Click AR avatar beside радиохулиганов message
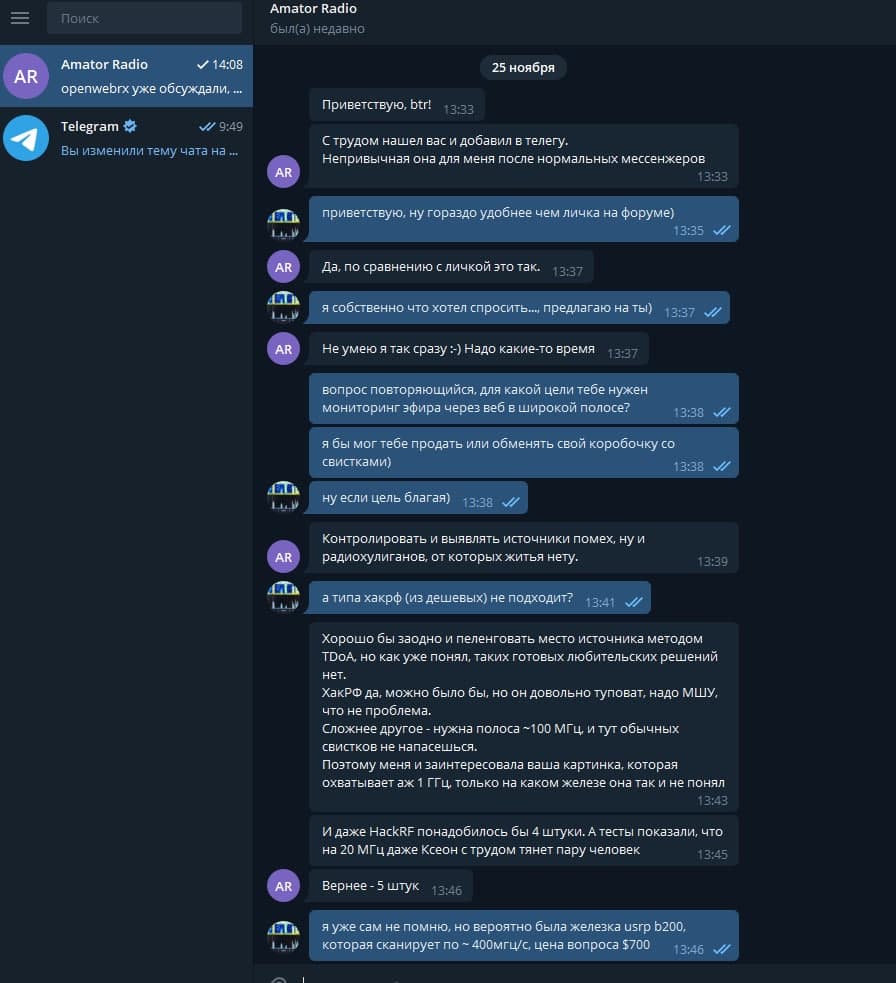 [x=283, y=557]
